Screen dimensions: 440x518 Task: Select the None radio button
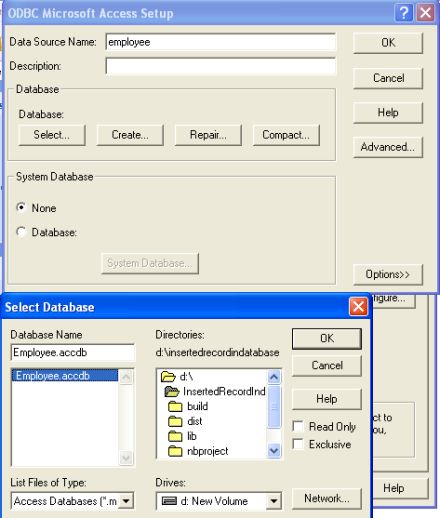coord(21,207)
